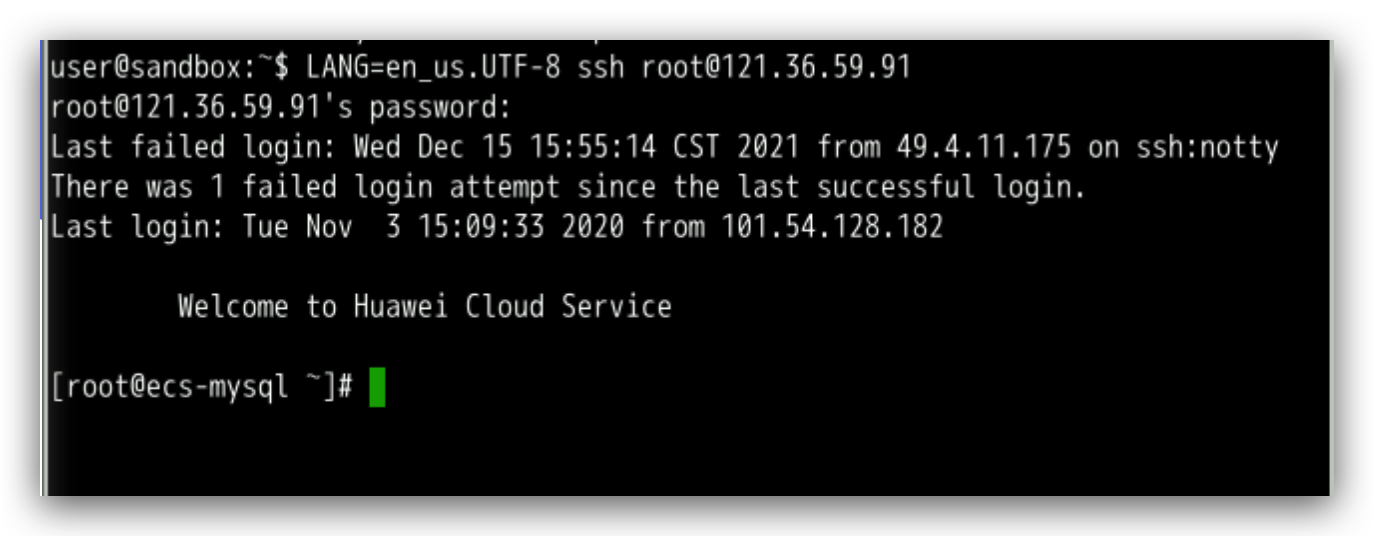Image resolution: width=1374 pixels, height=536 pixels.
Task: Click the green cursor block at the prompt
Action: click(x=377, y=388)
